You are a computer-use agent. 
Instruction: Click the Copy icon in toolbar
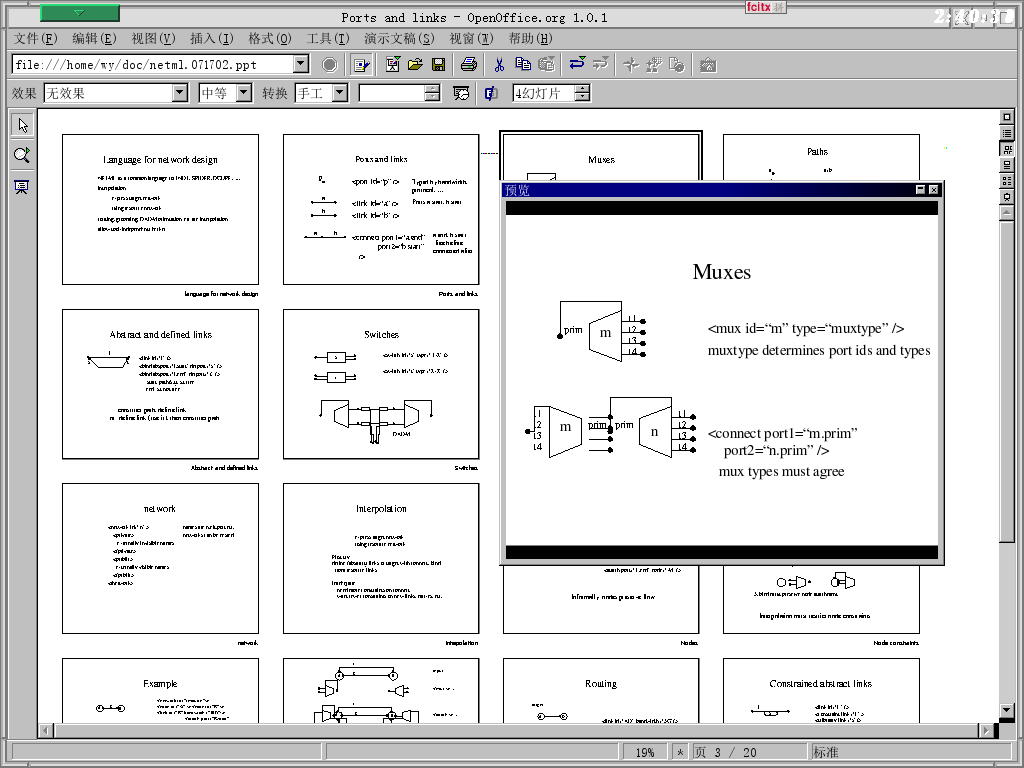tap(523, 64)
